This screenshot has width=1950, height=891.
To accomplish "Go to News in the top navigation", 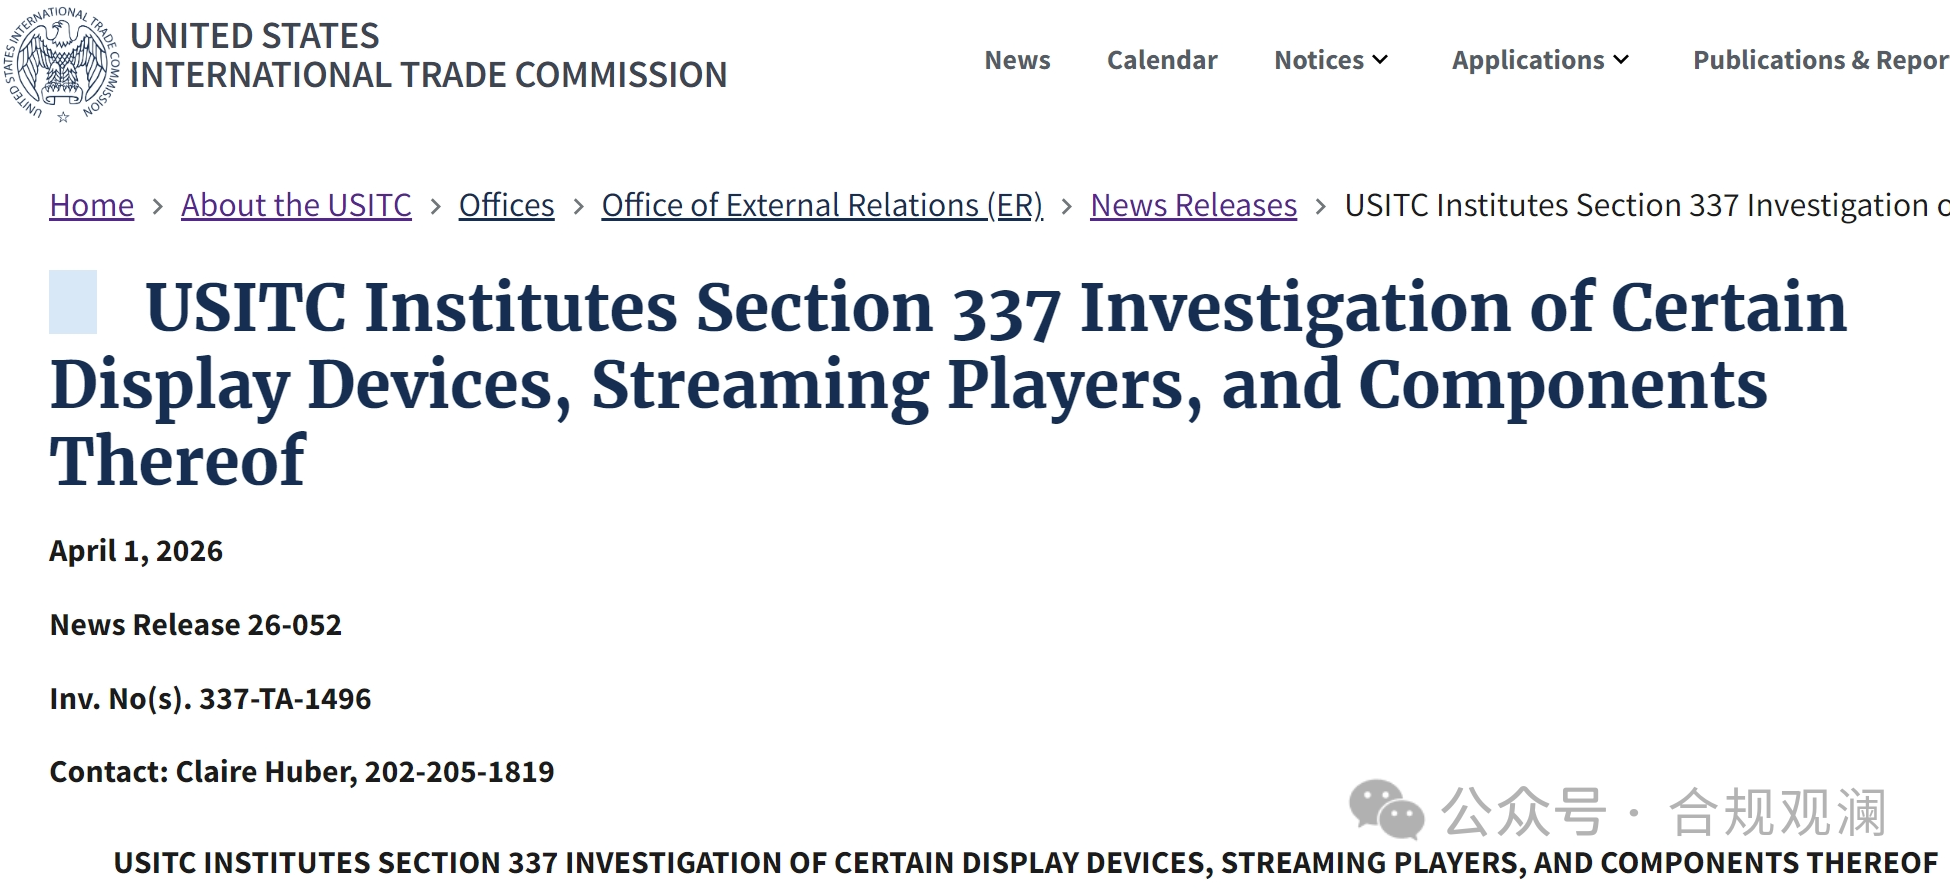I will pos(1017,60).
